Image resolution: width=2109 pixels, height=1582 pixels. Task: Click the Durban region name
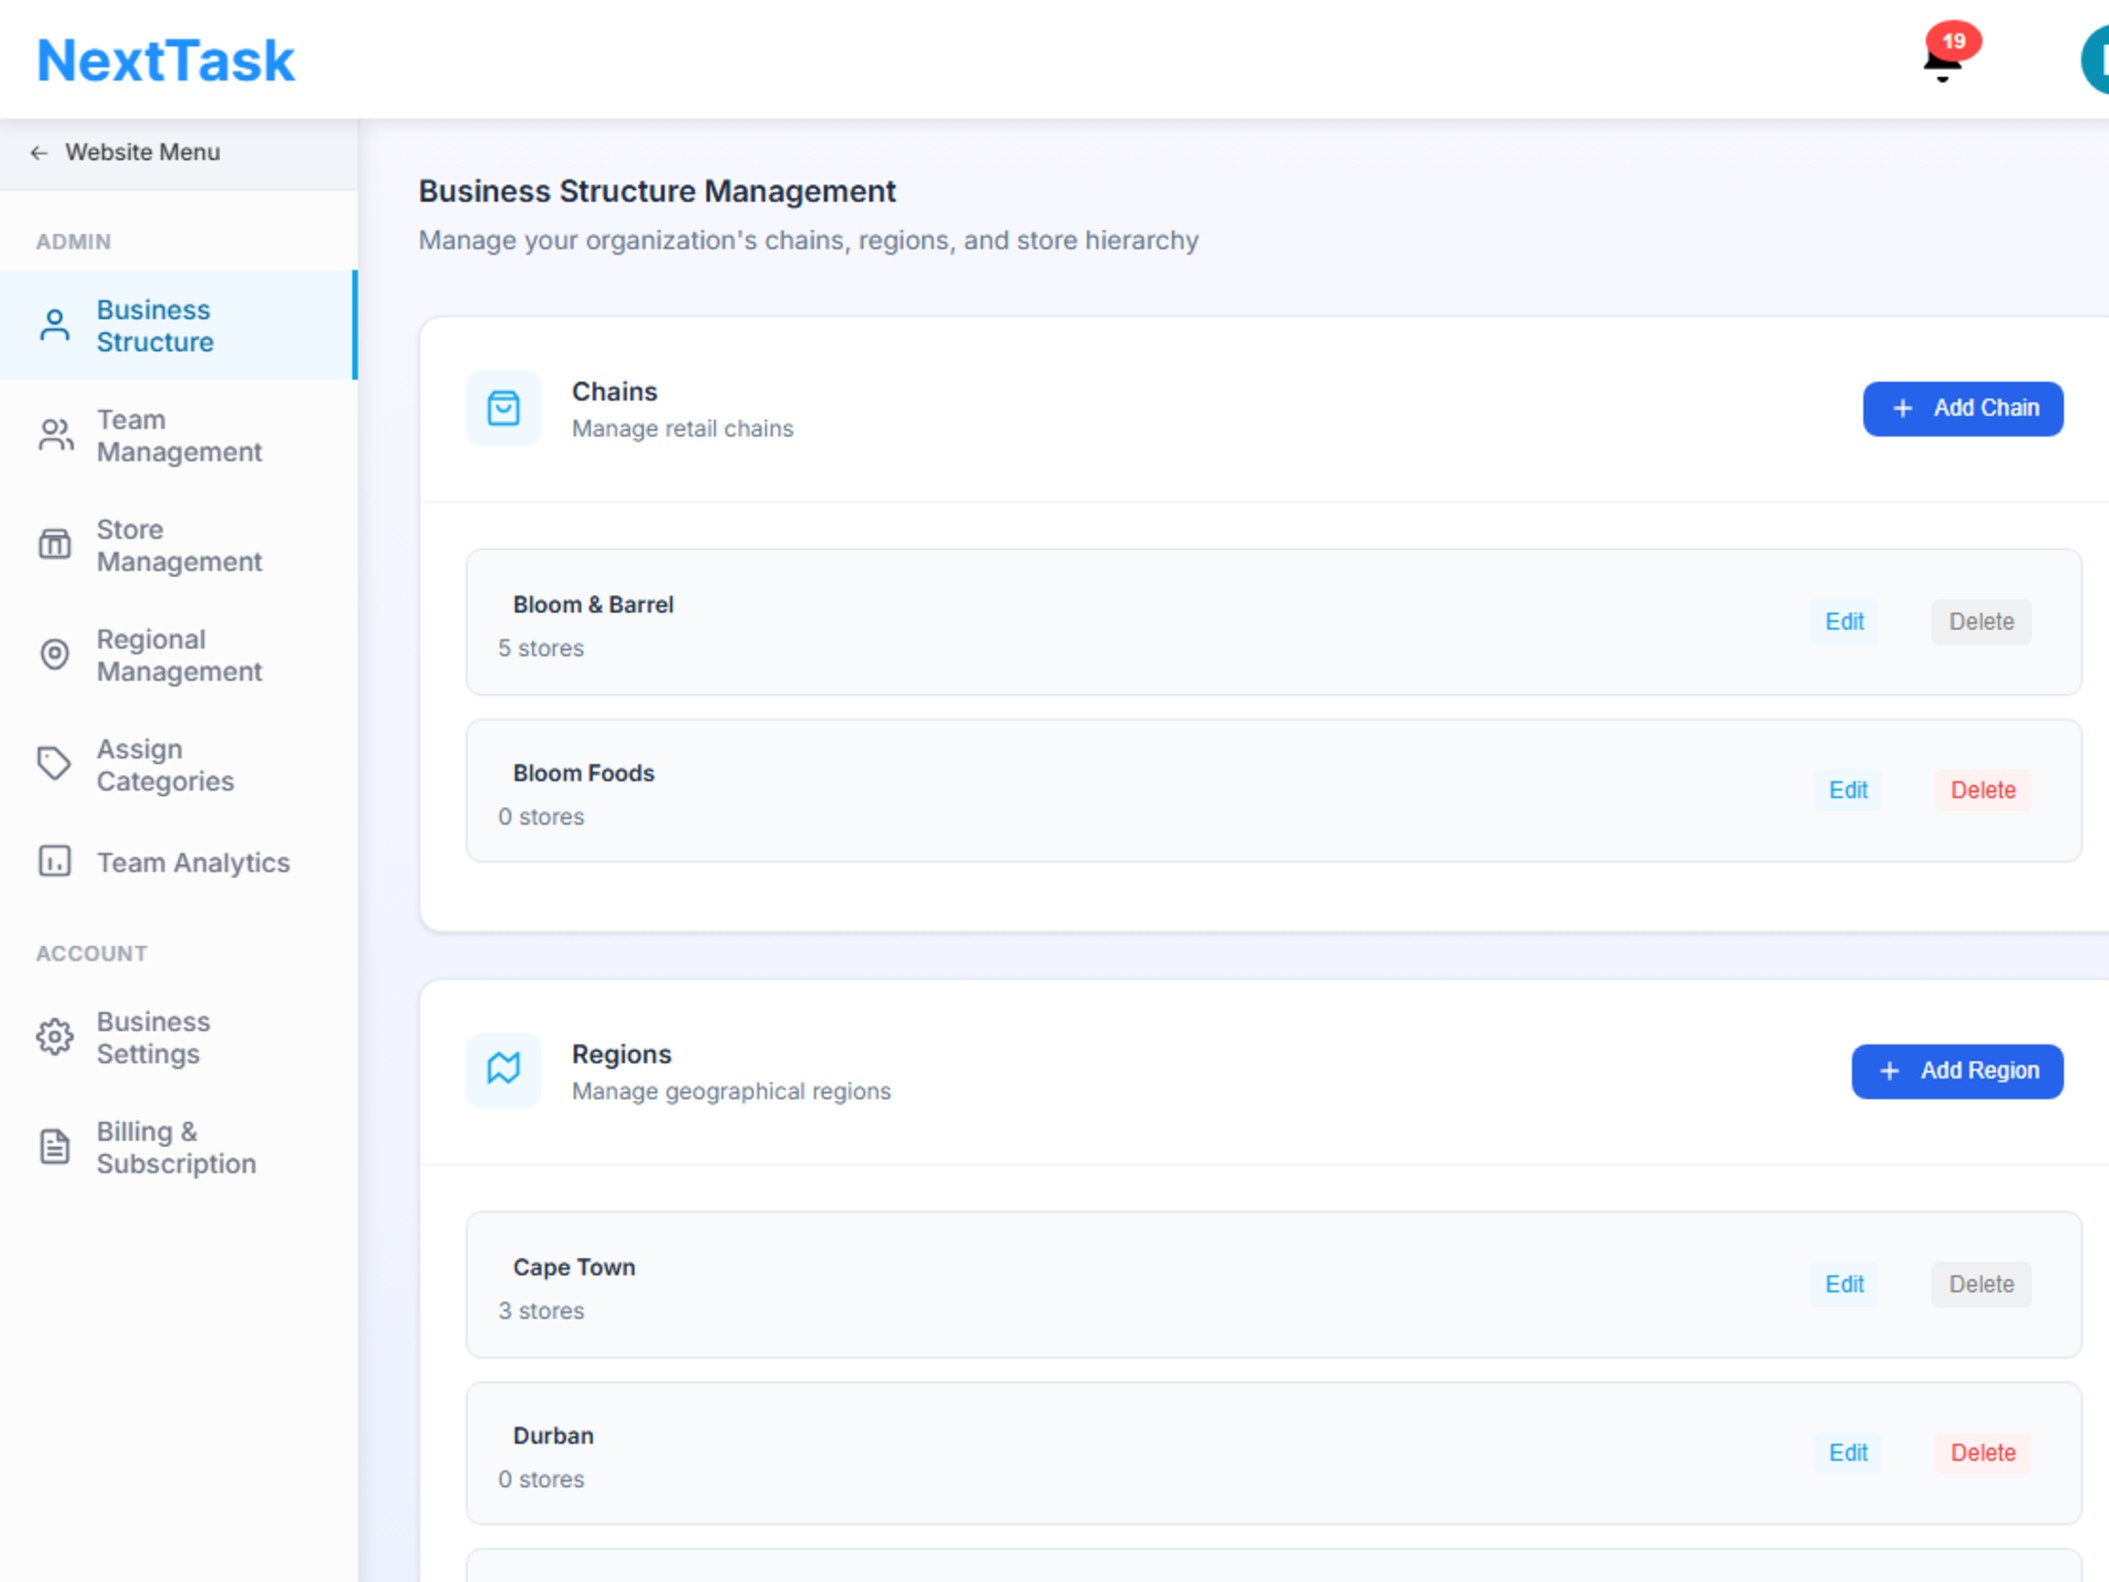point(553,1436)
